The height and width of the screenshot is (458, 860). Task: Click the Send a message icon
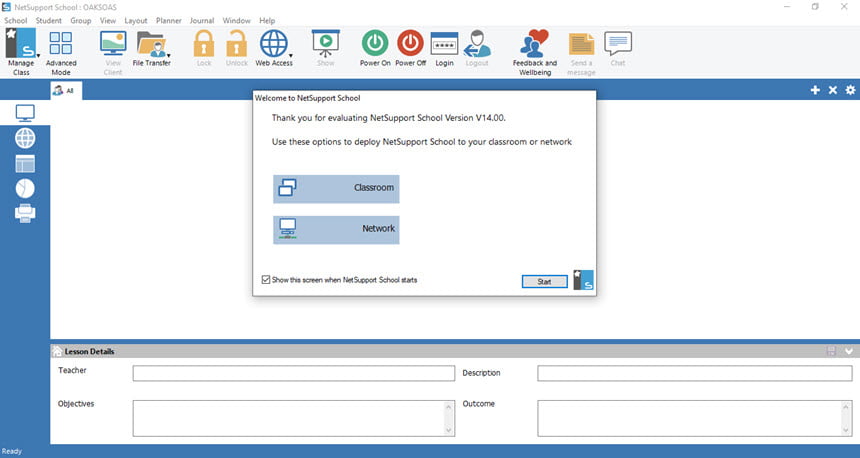click(x=581, y=44)
